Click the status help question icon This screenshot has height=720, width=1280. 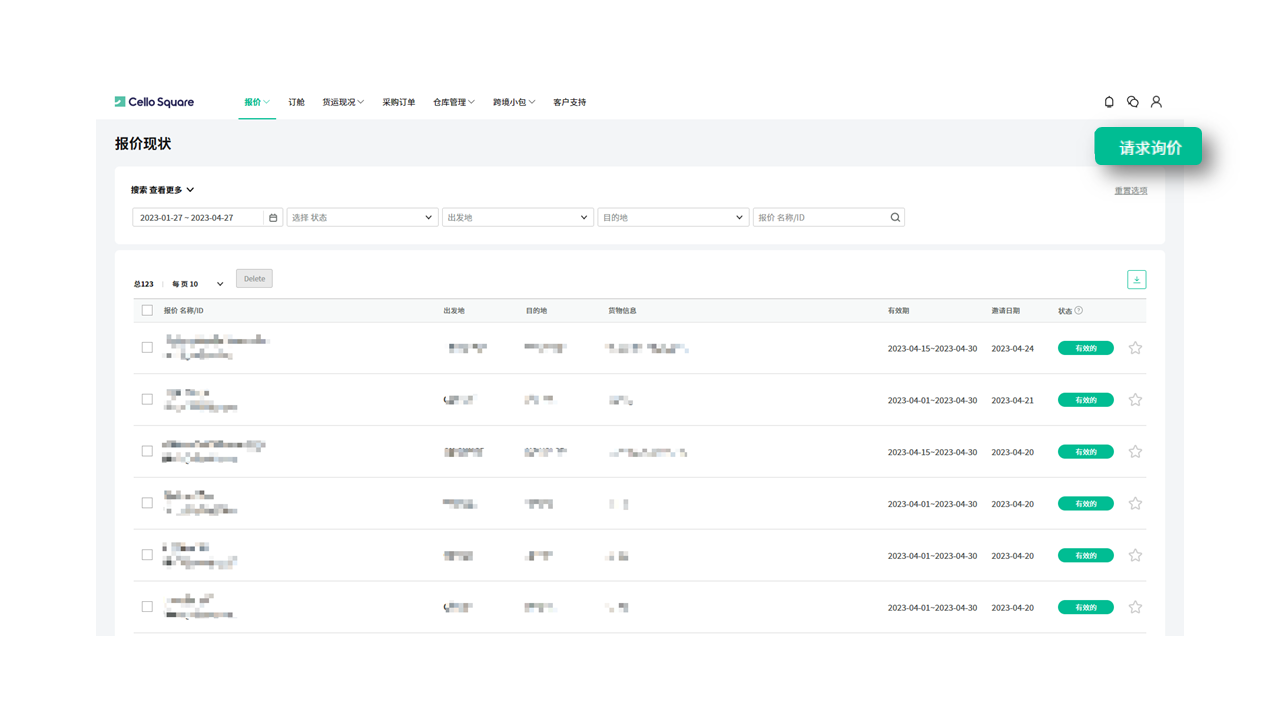pos(1078,311)
